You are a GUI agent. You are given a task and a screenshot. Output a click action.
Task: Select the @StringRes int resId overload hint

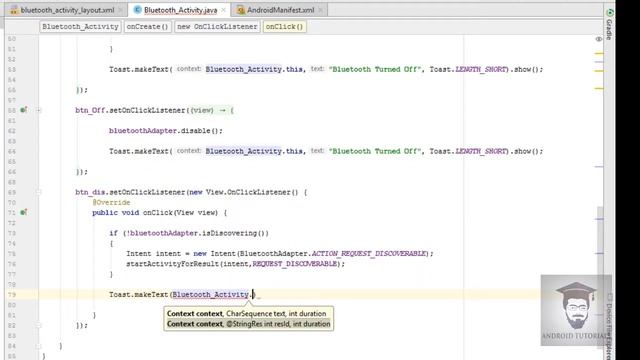coord(248,324)
